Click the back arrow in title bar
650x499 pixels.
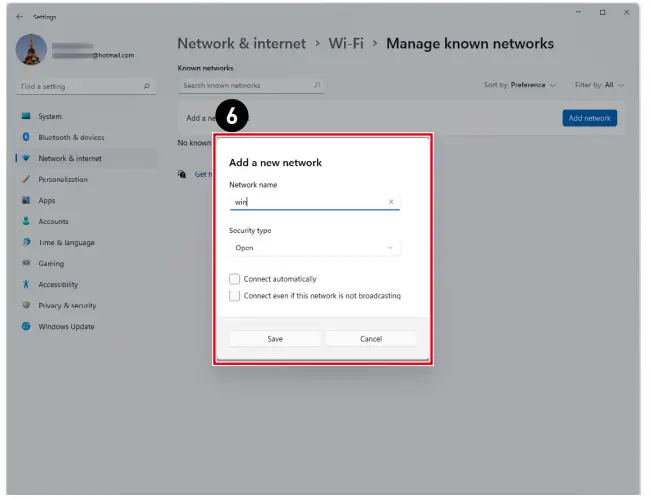[x=20, y=17]
